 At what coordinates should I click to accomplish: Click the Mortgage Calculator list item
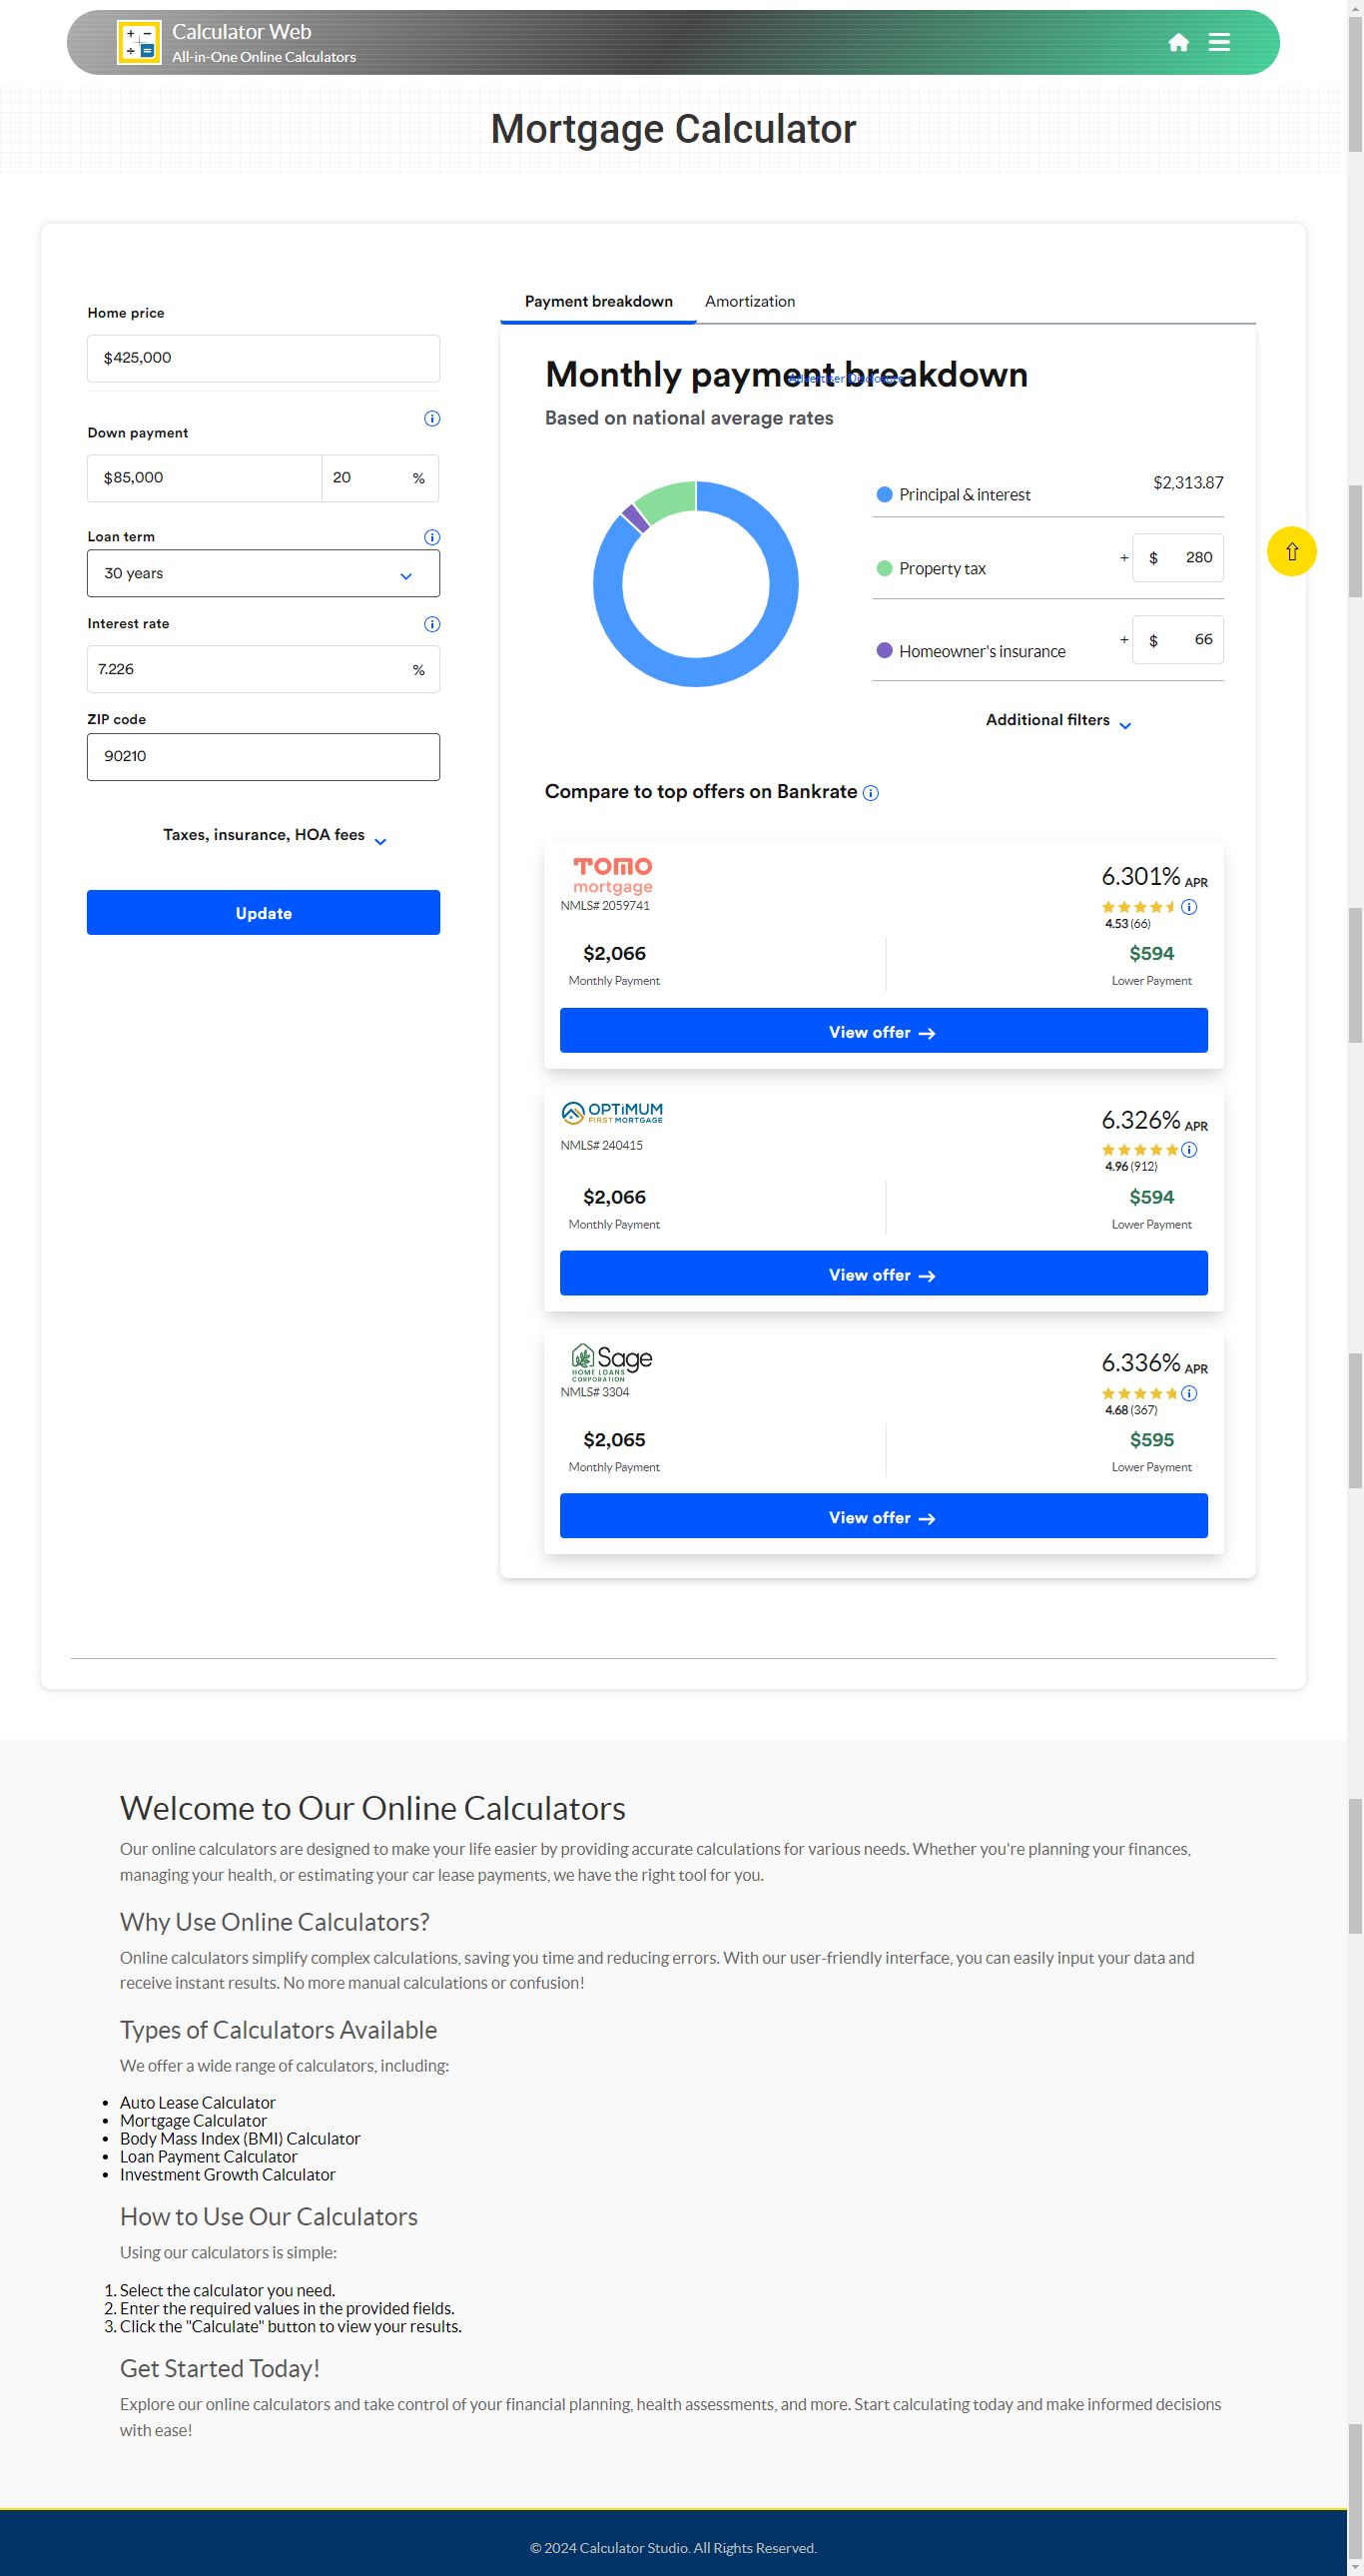pos(193,2121)
